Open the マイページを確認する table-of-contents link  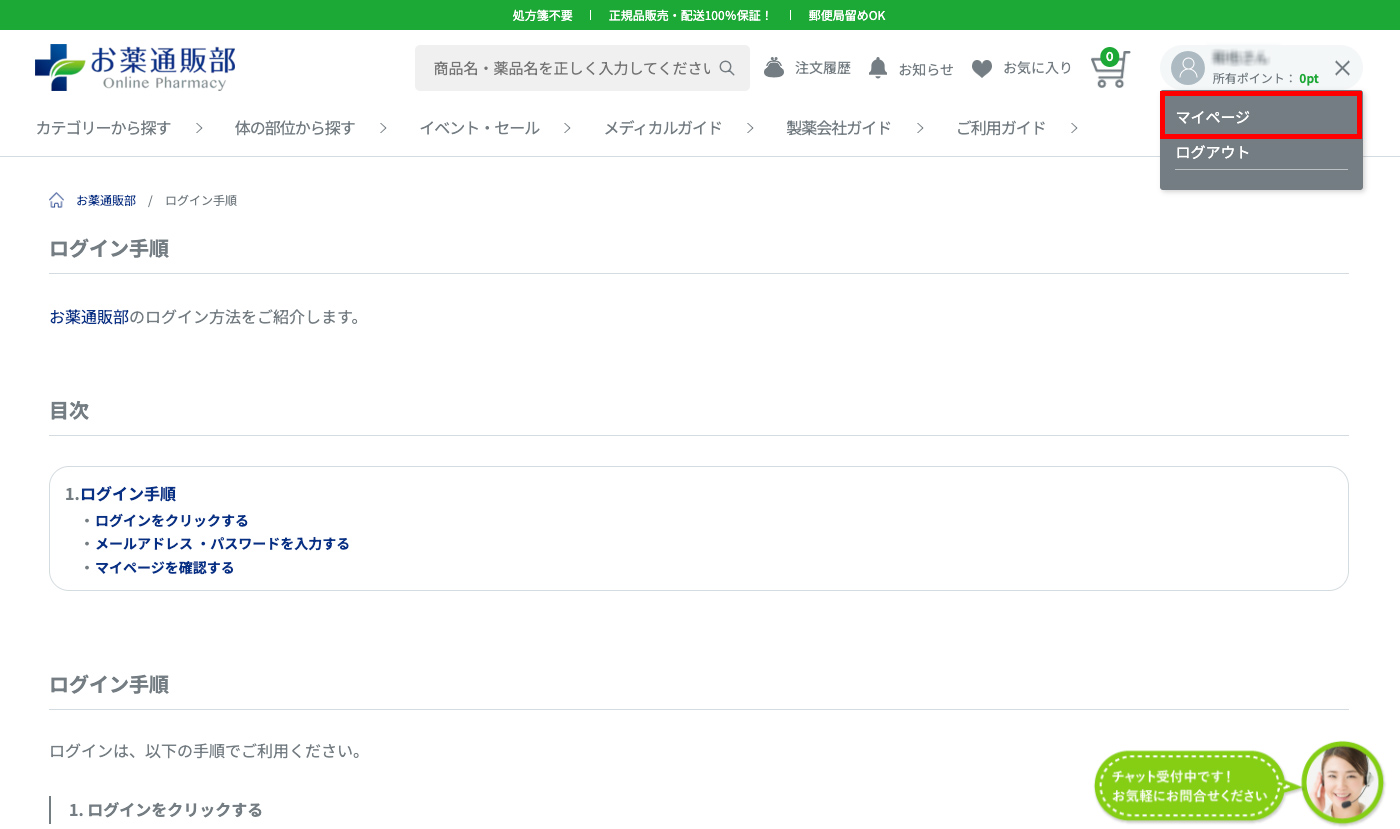tap(164, 566)
